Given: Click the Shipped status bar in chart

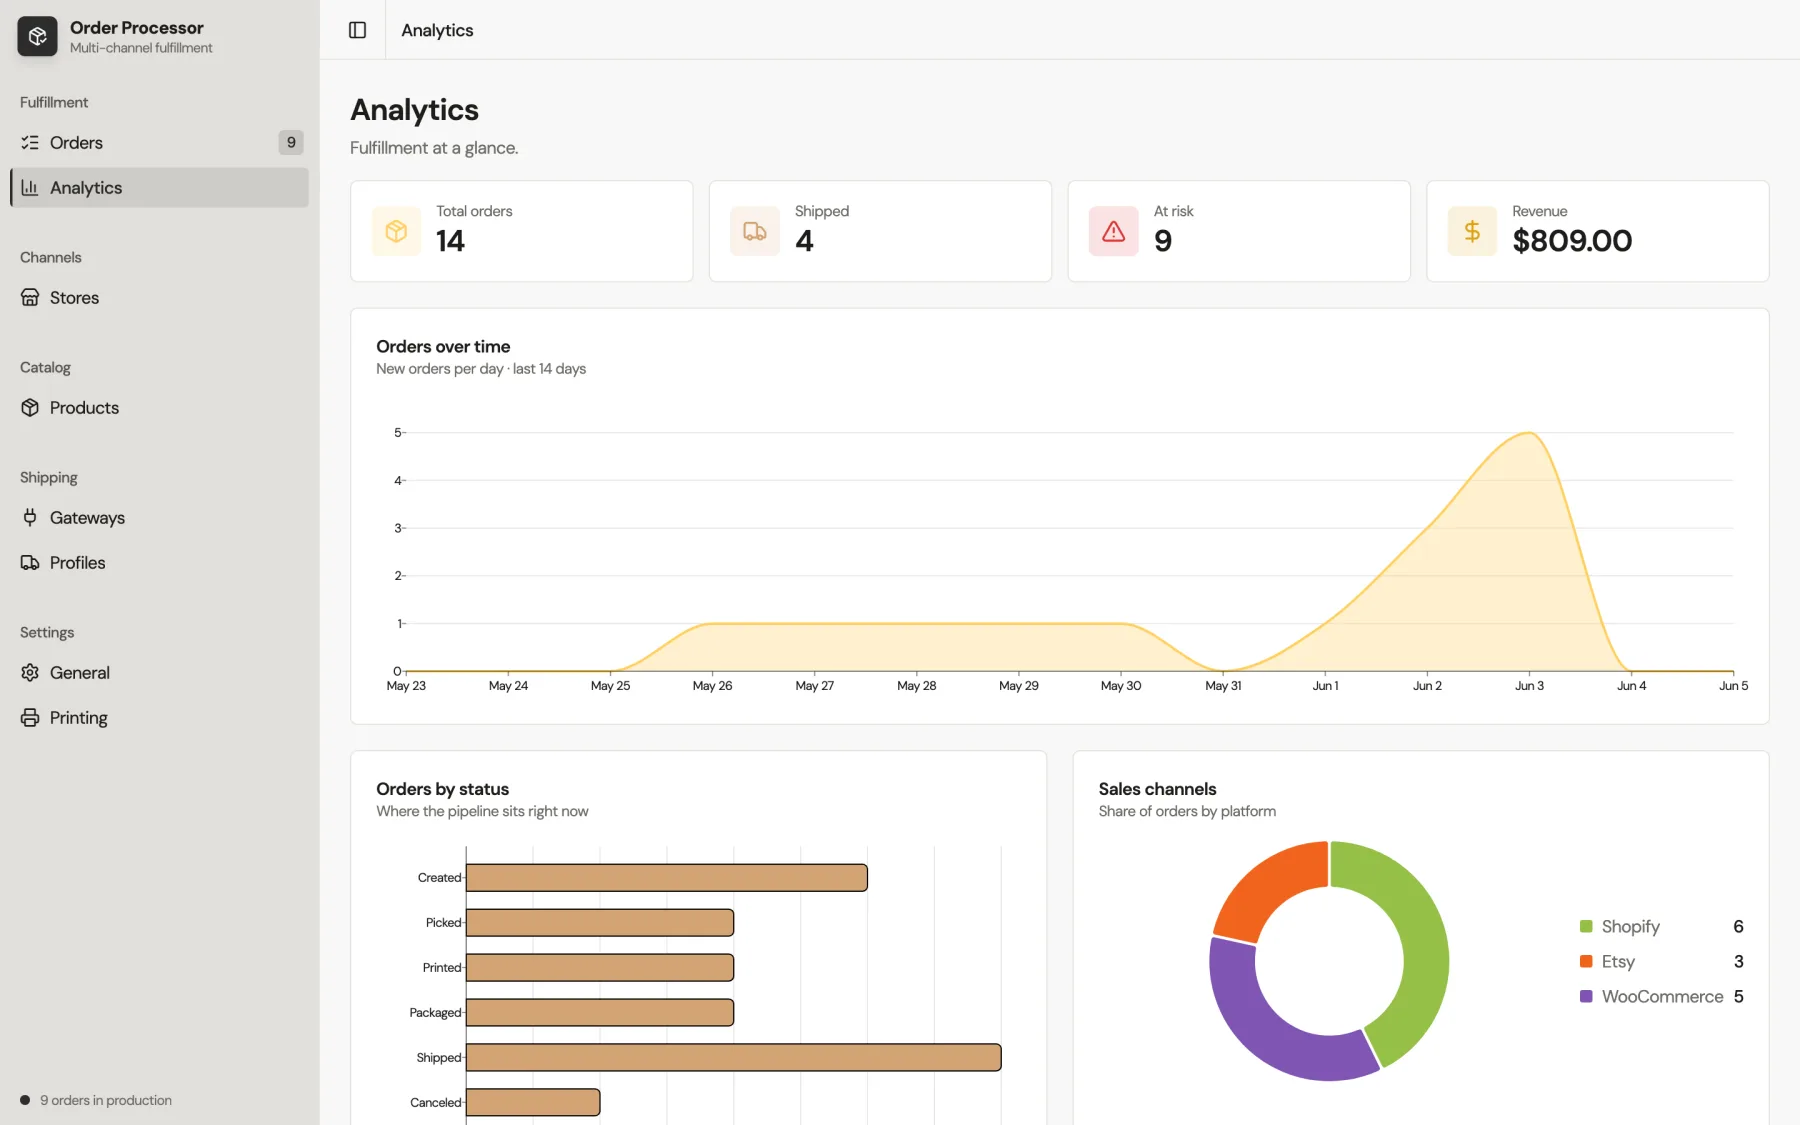Looking at the screenshot, I should click(734, 1058).
